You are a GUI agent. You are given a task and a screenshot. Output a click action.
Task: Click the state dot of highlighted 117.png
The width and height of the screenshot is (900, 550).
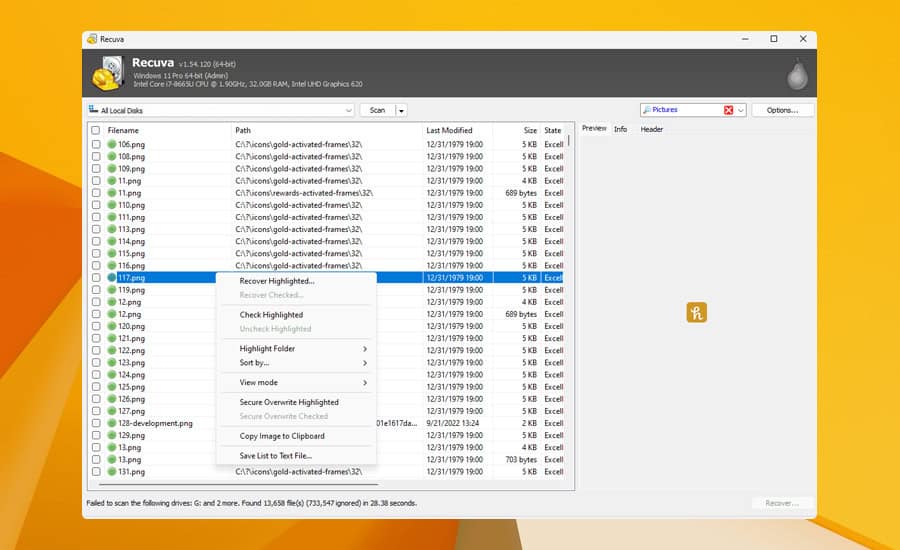pyautogui.click(x=112, y=277)
